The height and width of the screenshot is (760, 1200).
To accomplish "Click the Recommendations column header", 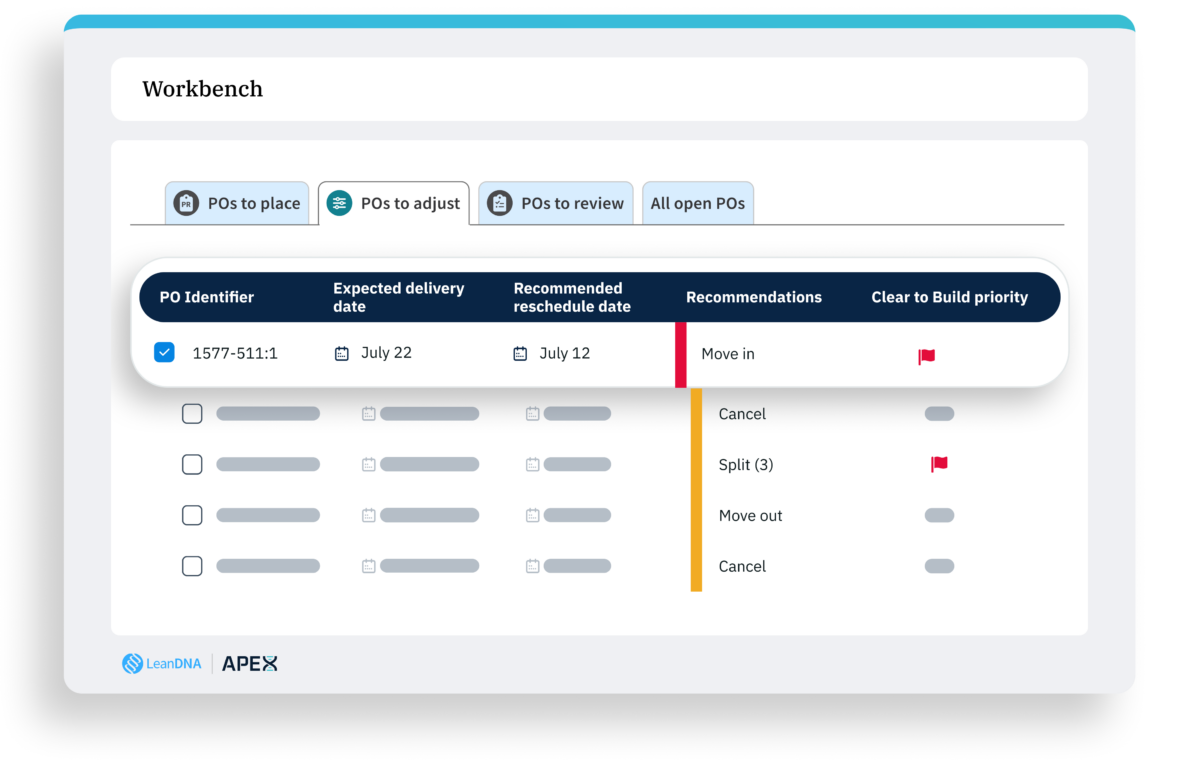I will pos(754,297).
